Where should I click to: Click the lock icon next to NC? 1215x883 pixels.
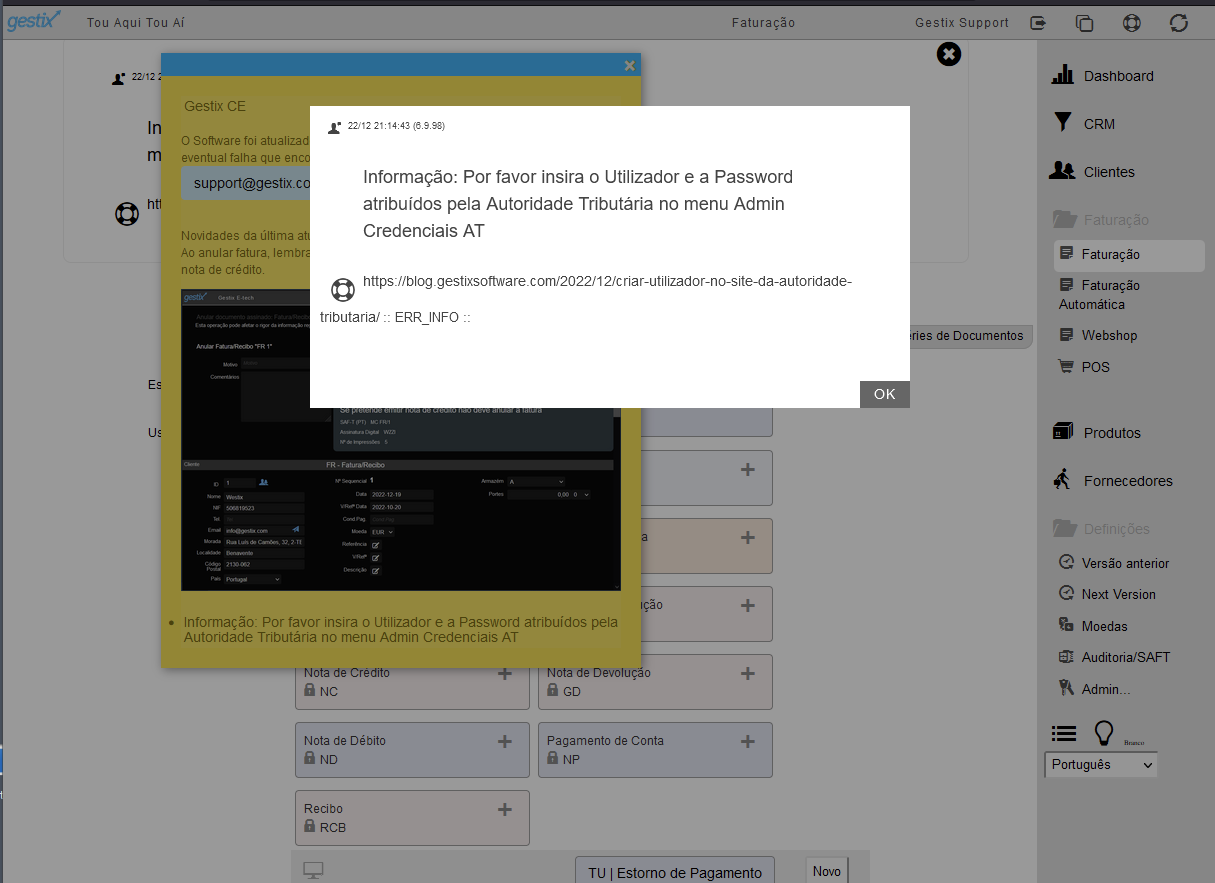[x=310, y=691]
